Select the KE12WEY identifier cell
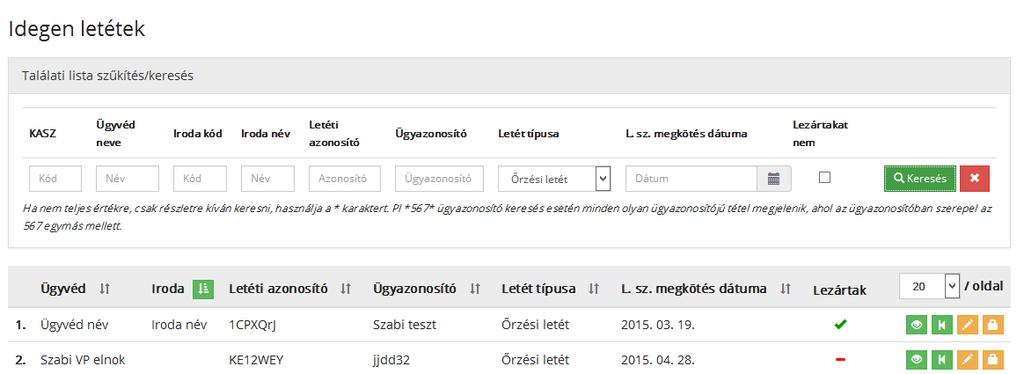 (x=256, y=360)
